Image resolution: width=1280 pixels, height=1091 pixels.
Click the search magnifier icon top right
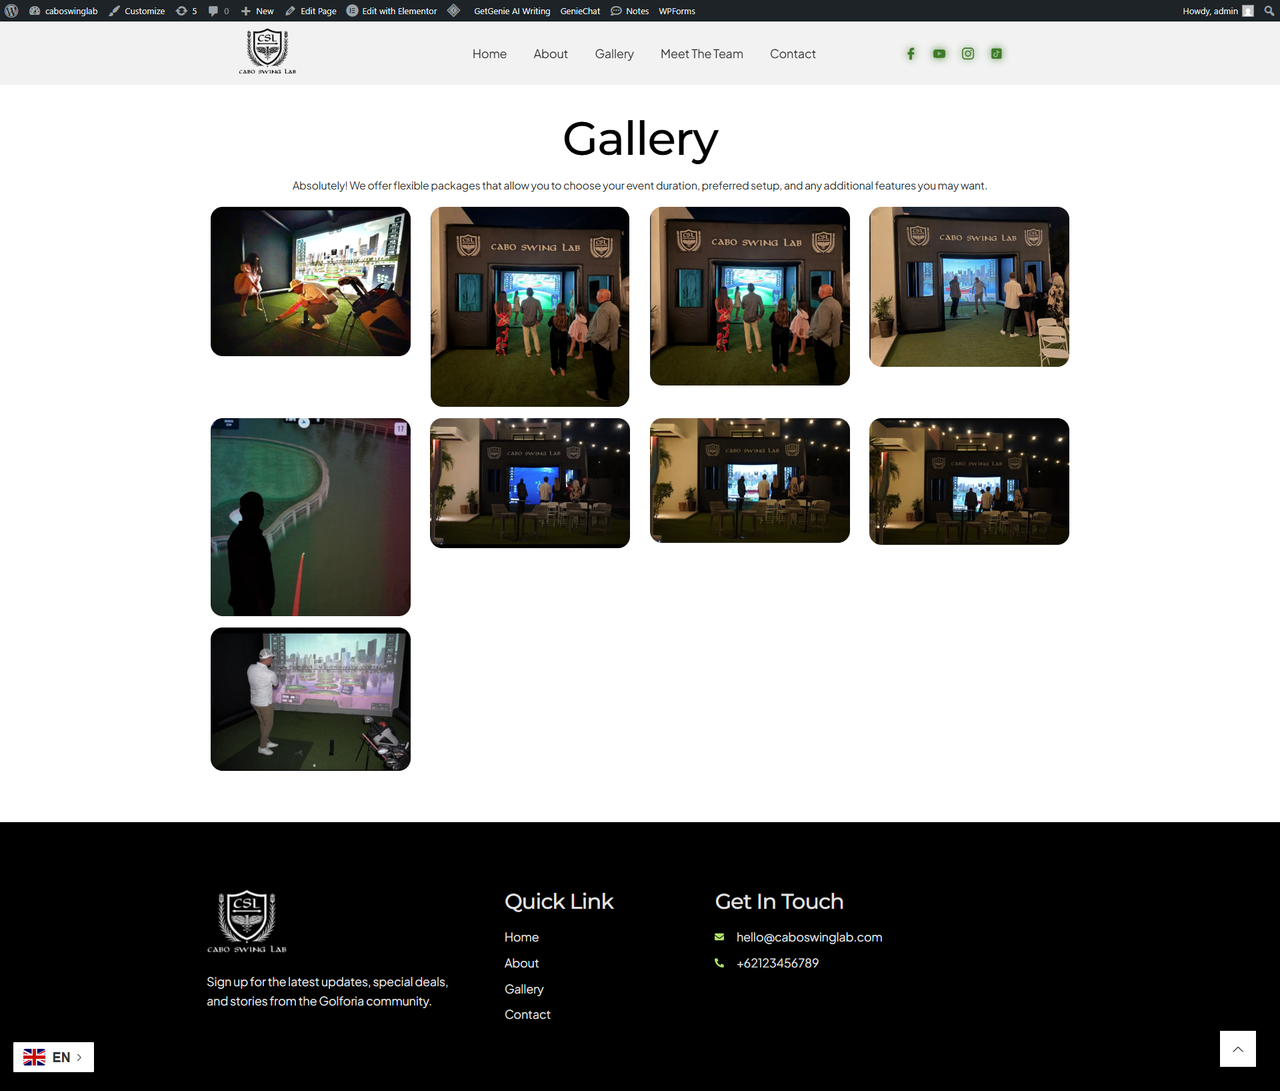1268,11
